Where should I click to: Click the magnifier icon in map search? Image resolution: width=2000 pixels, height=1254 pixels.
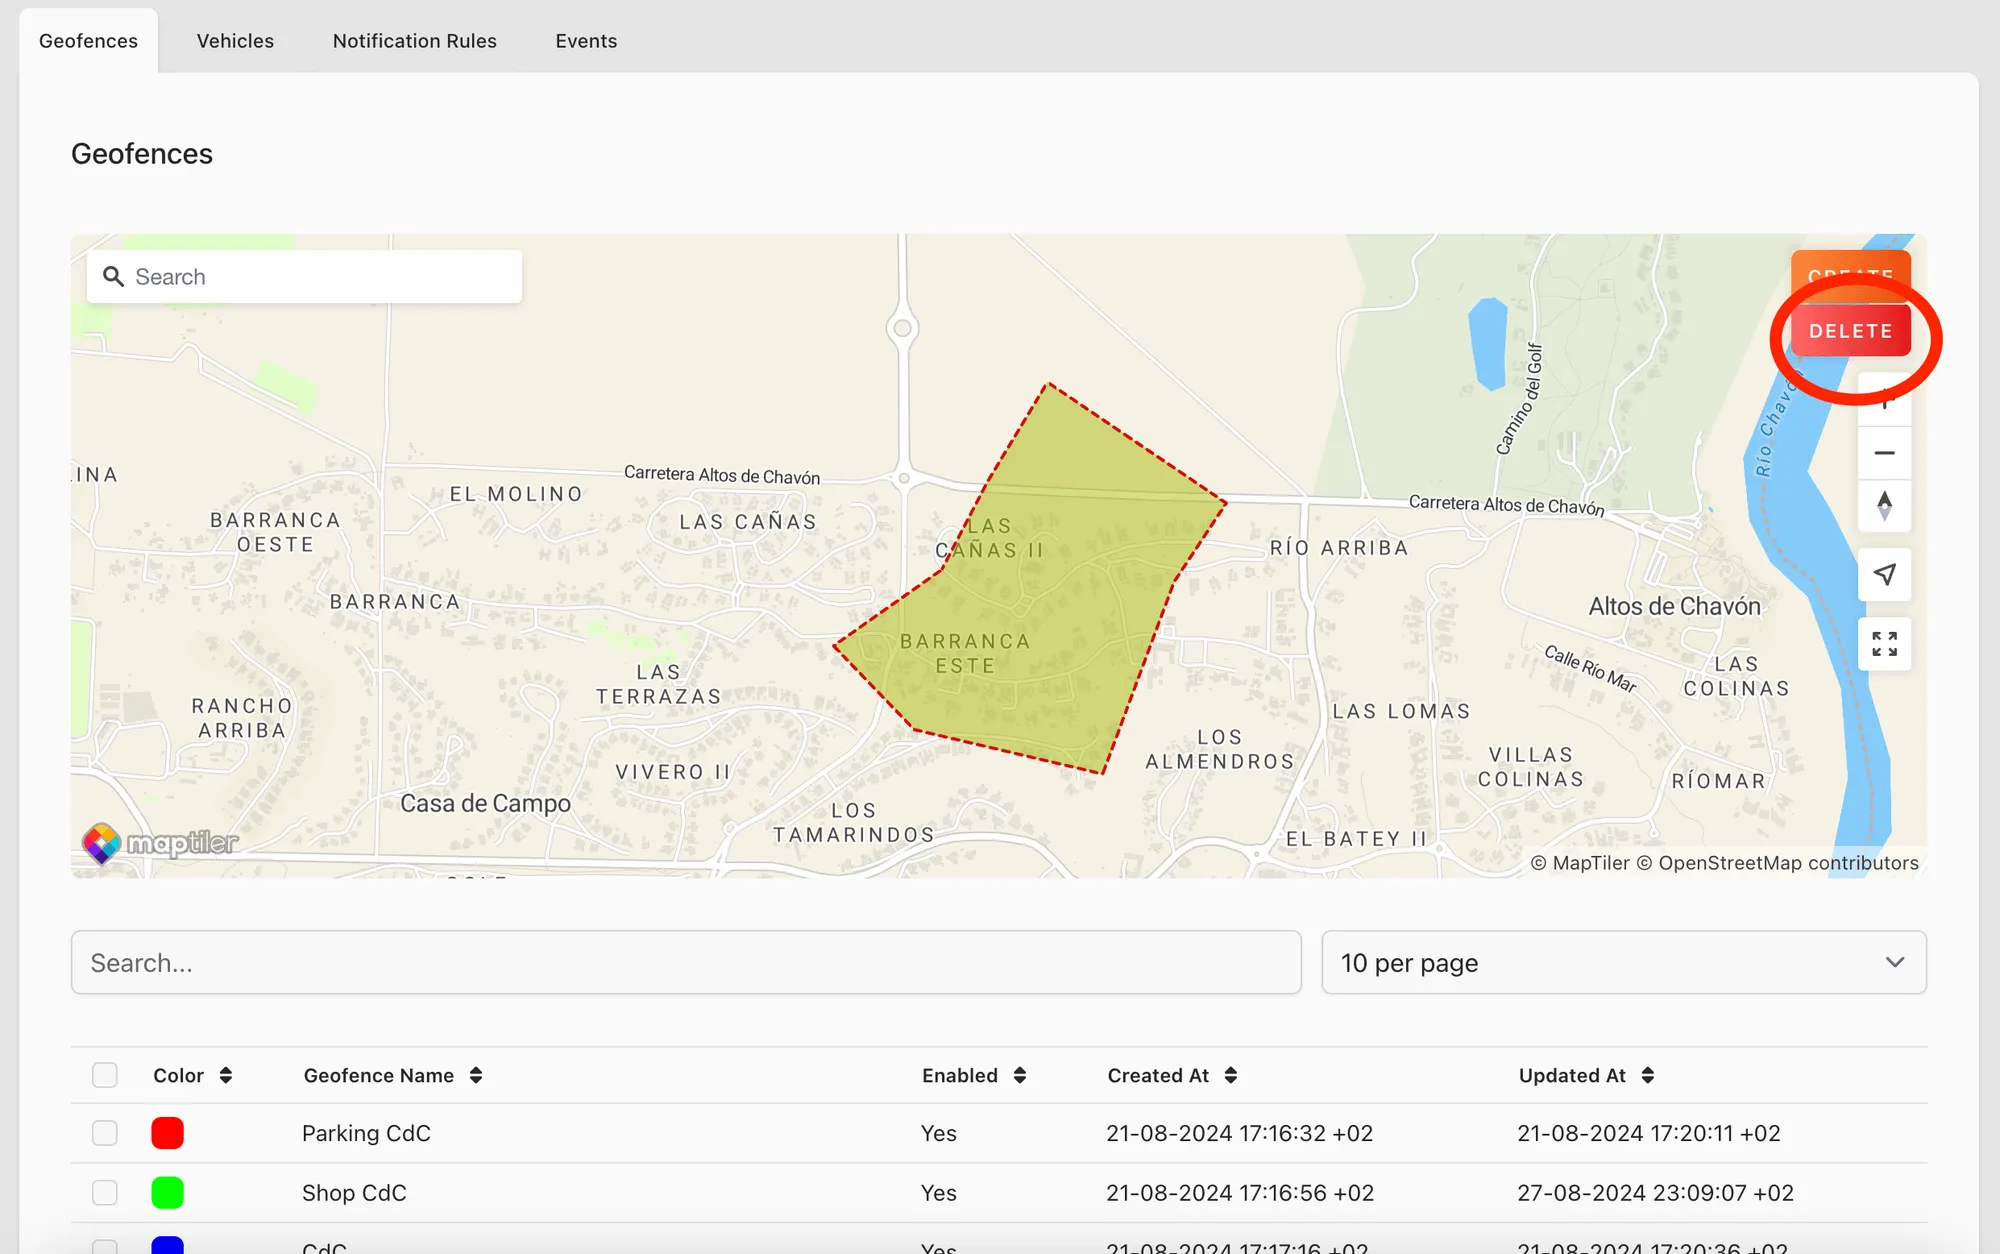click(113, 277)
